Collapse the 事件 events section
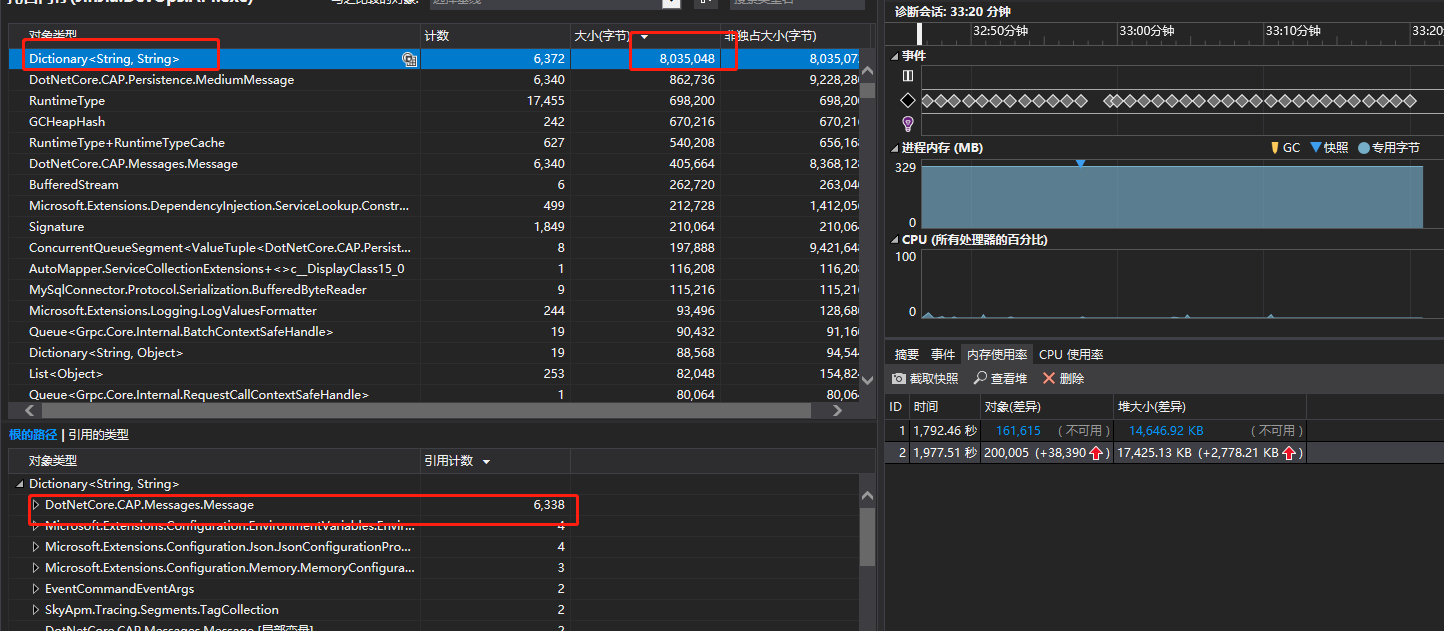The height and width of the screenshot is (631, 1444). (x=895, y=56)
